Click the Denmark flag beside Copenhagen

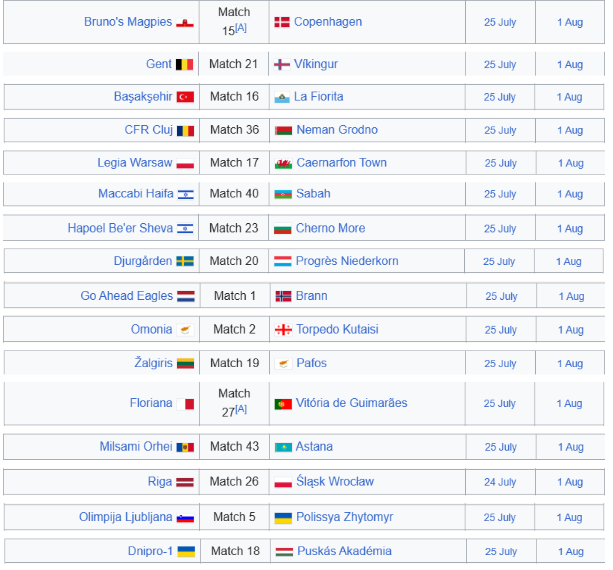click(282, 22)
